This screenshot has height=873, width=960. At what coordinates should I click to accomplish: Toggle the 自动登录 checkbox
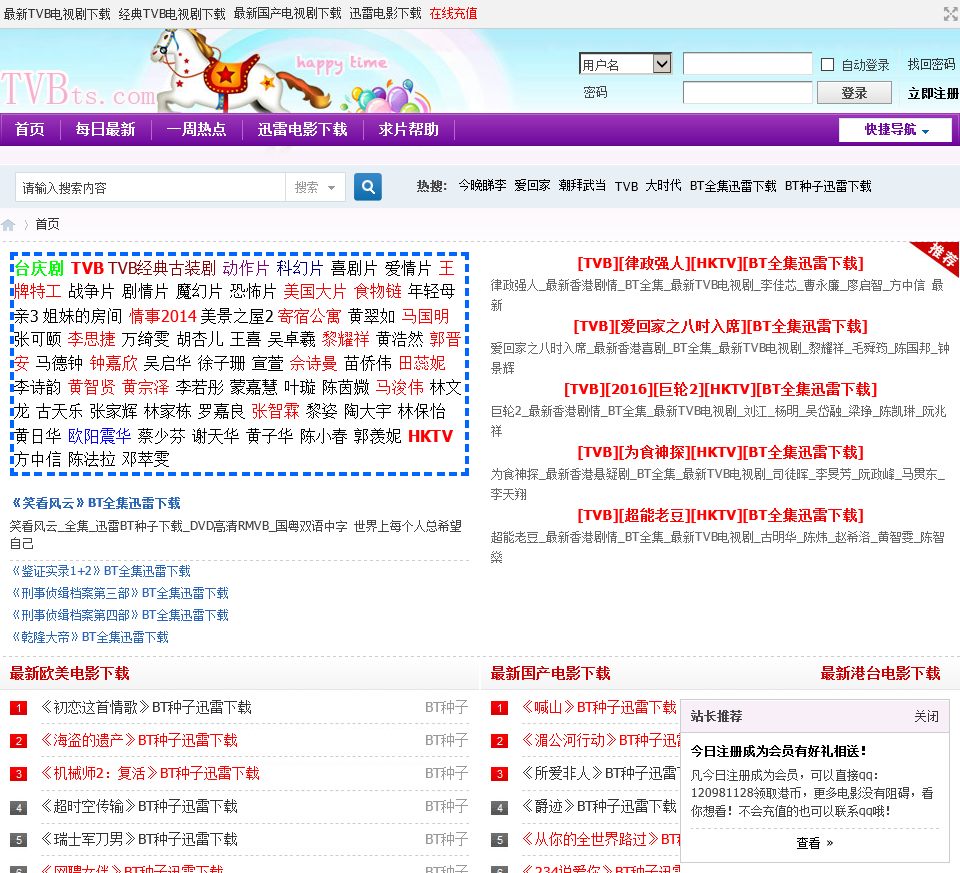[827, 65]
